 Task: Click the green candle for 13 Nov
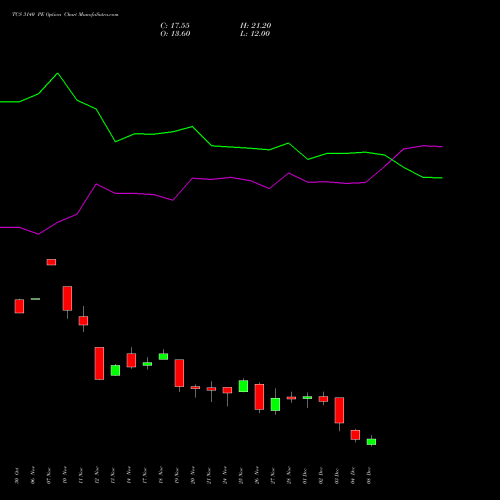(115, 370)
